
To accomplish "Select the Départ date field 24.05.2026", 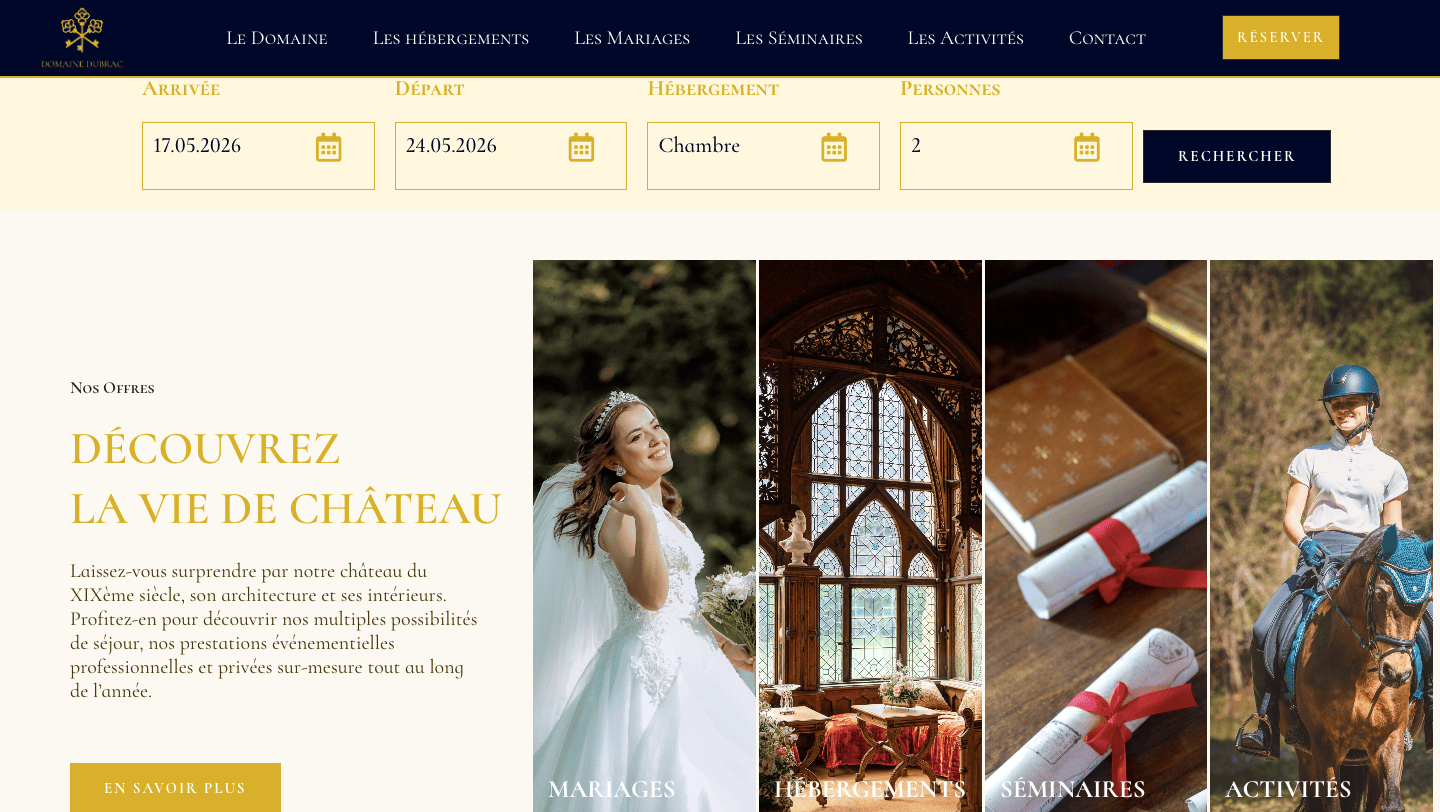I will (511, 156).
